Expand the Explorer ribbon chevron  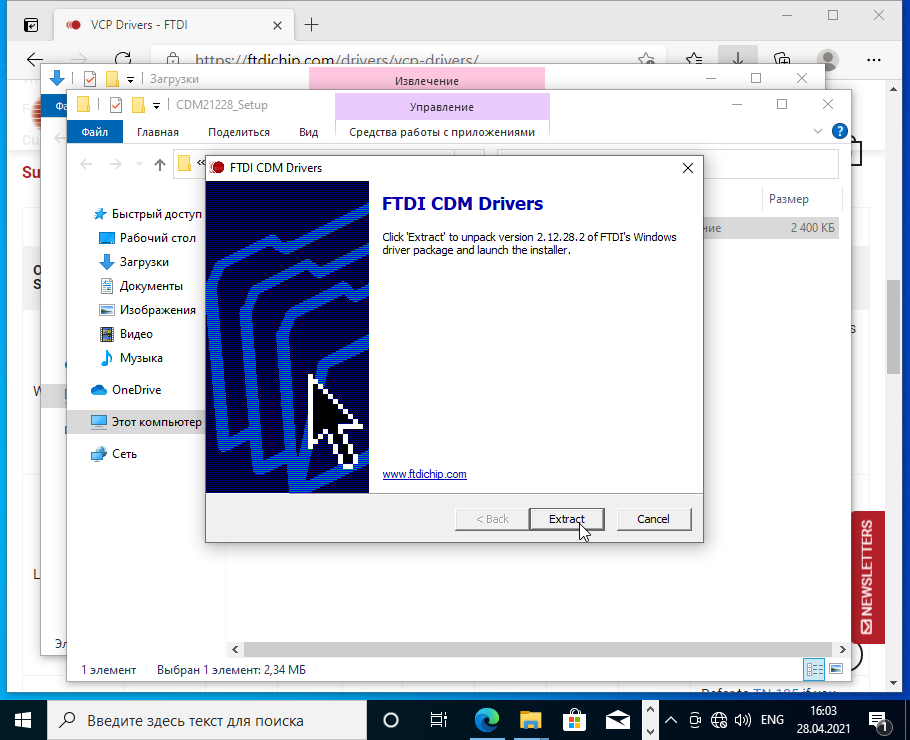point(818,131)
